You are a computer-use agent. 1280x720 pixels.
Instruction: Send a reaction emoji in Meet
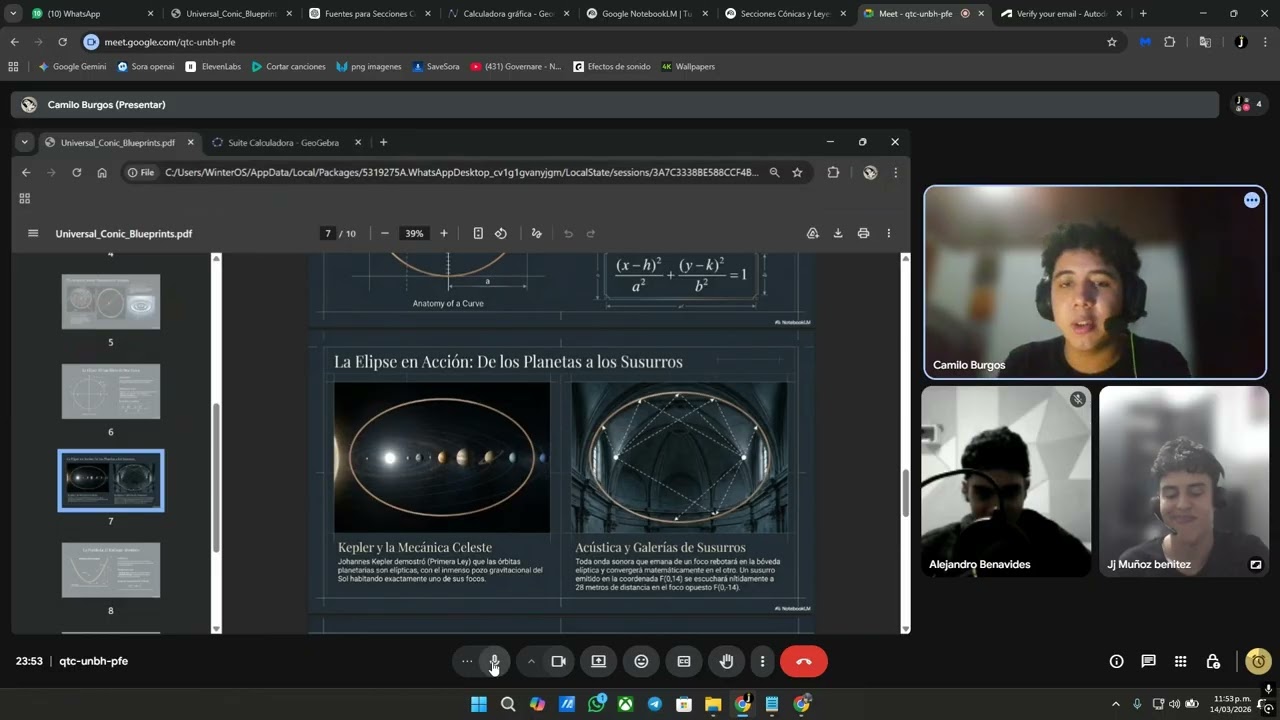pos(641,661)
